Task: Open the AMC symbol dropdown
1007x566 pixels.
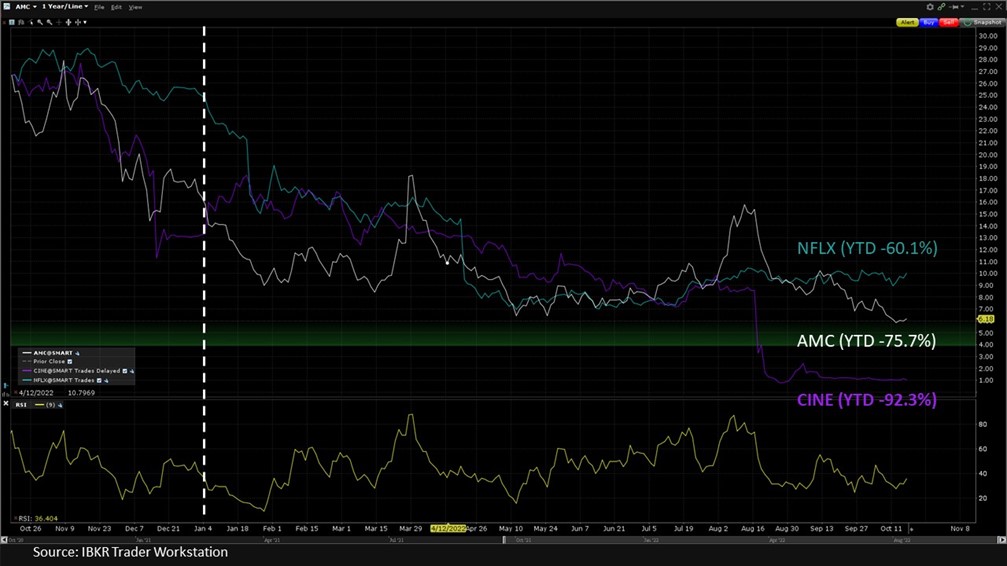Action: click(x=26, y=6)
